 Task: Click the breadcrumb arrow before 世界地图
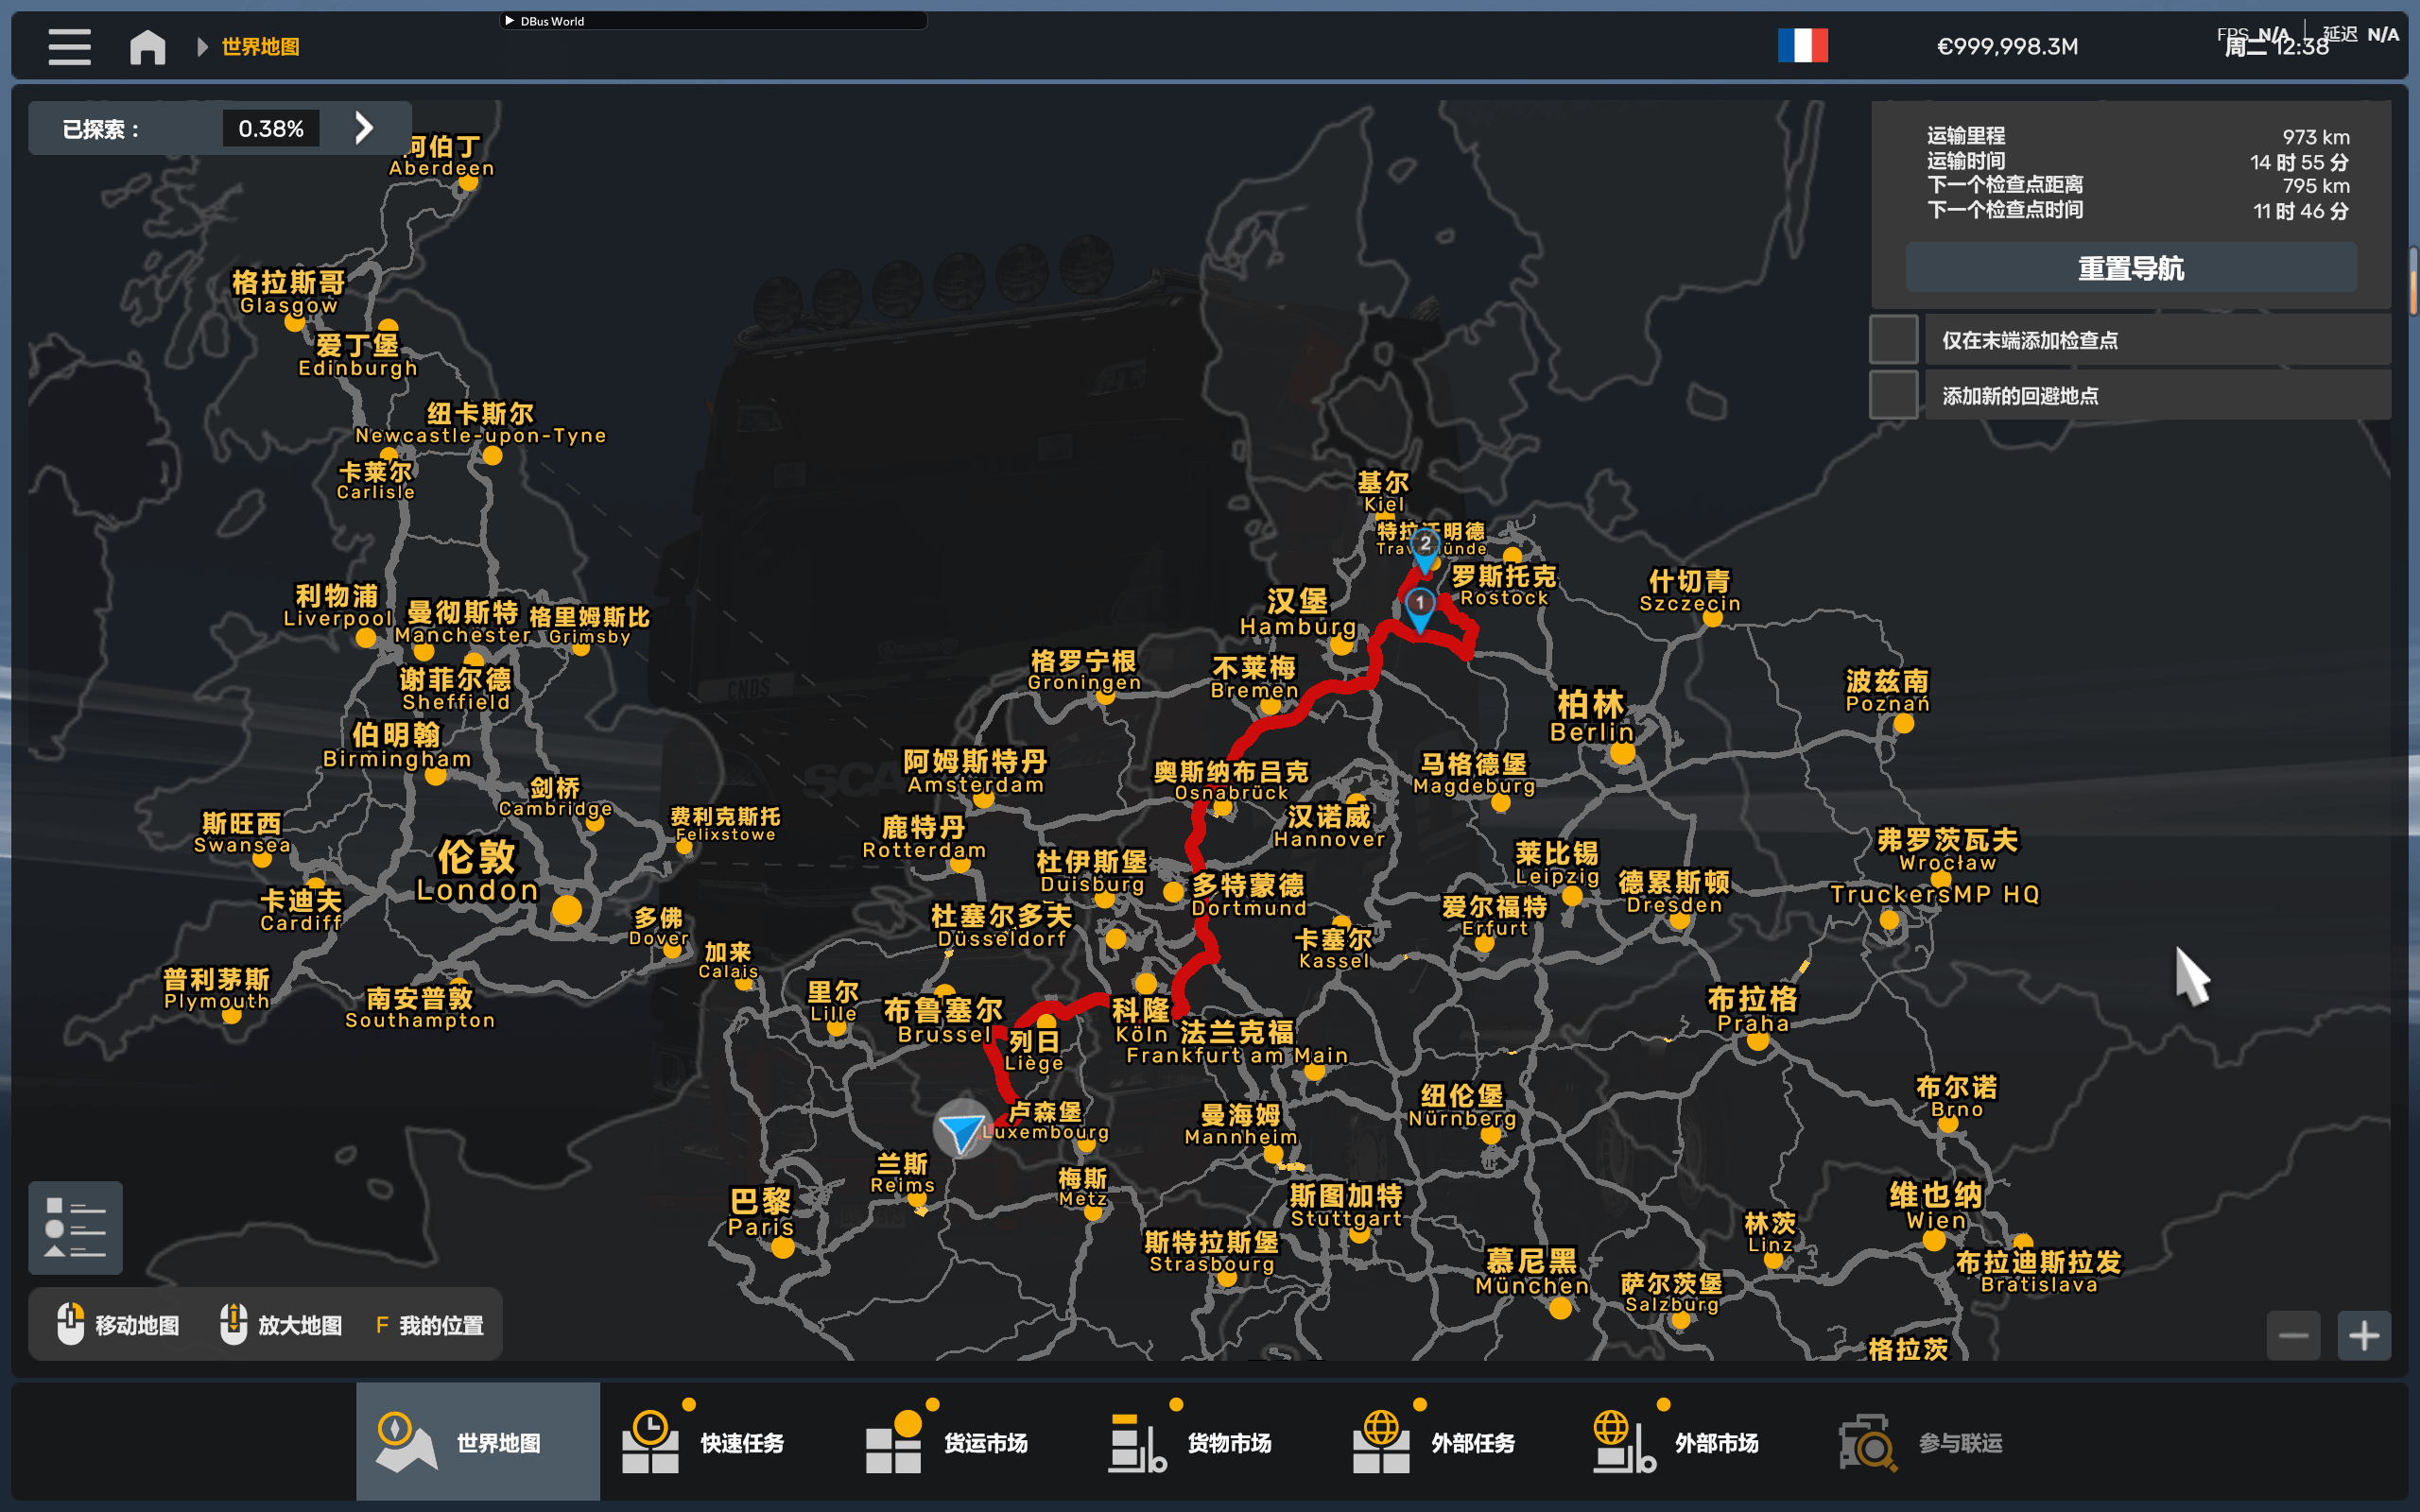pyautogui.click(x=202, y=47)
